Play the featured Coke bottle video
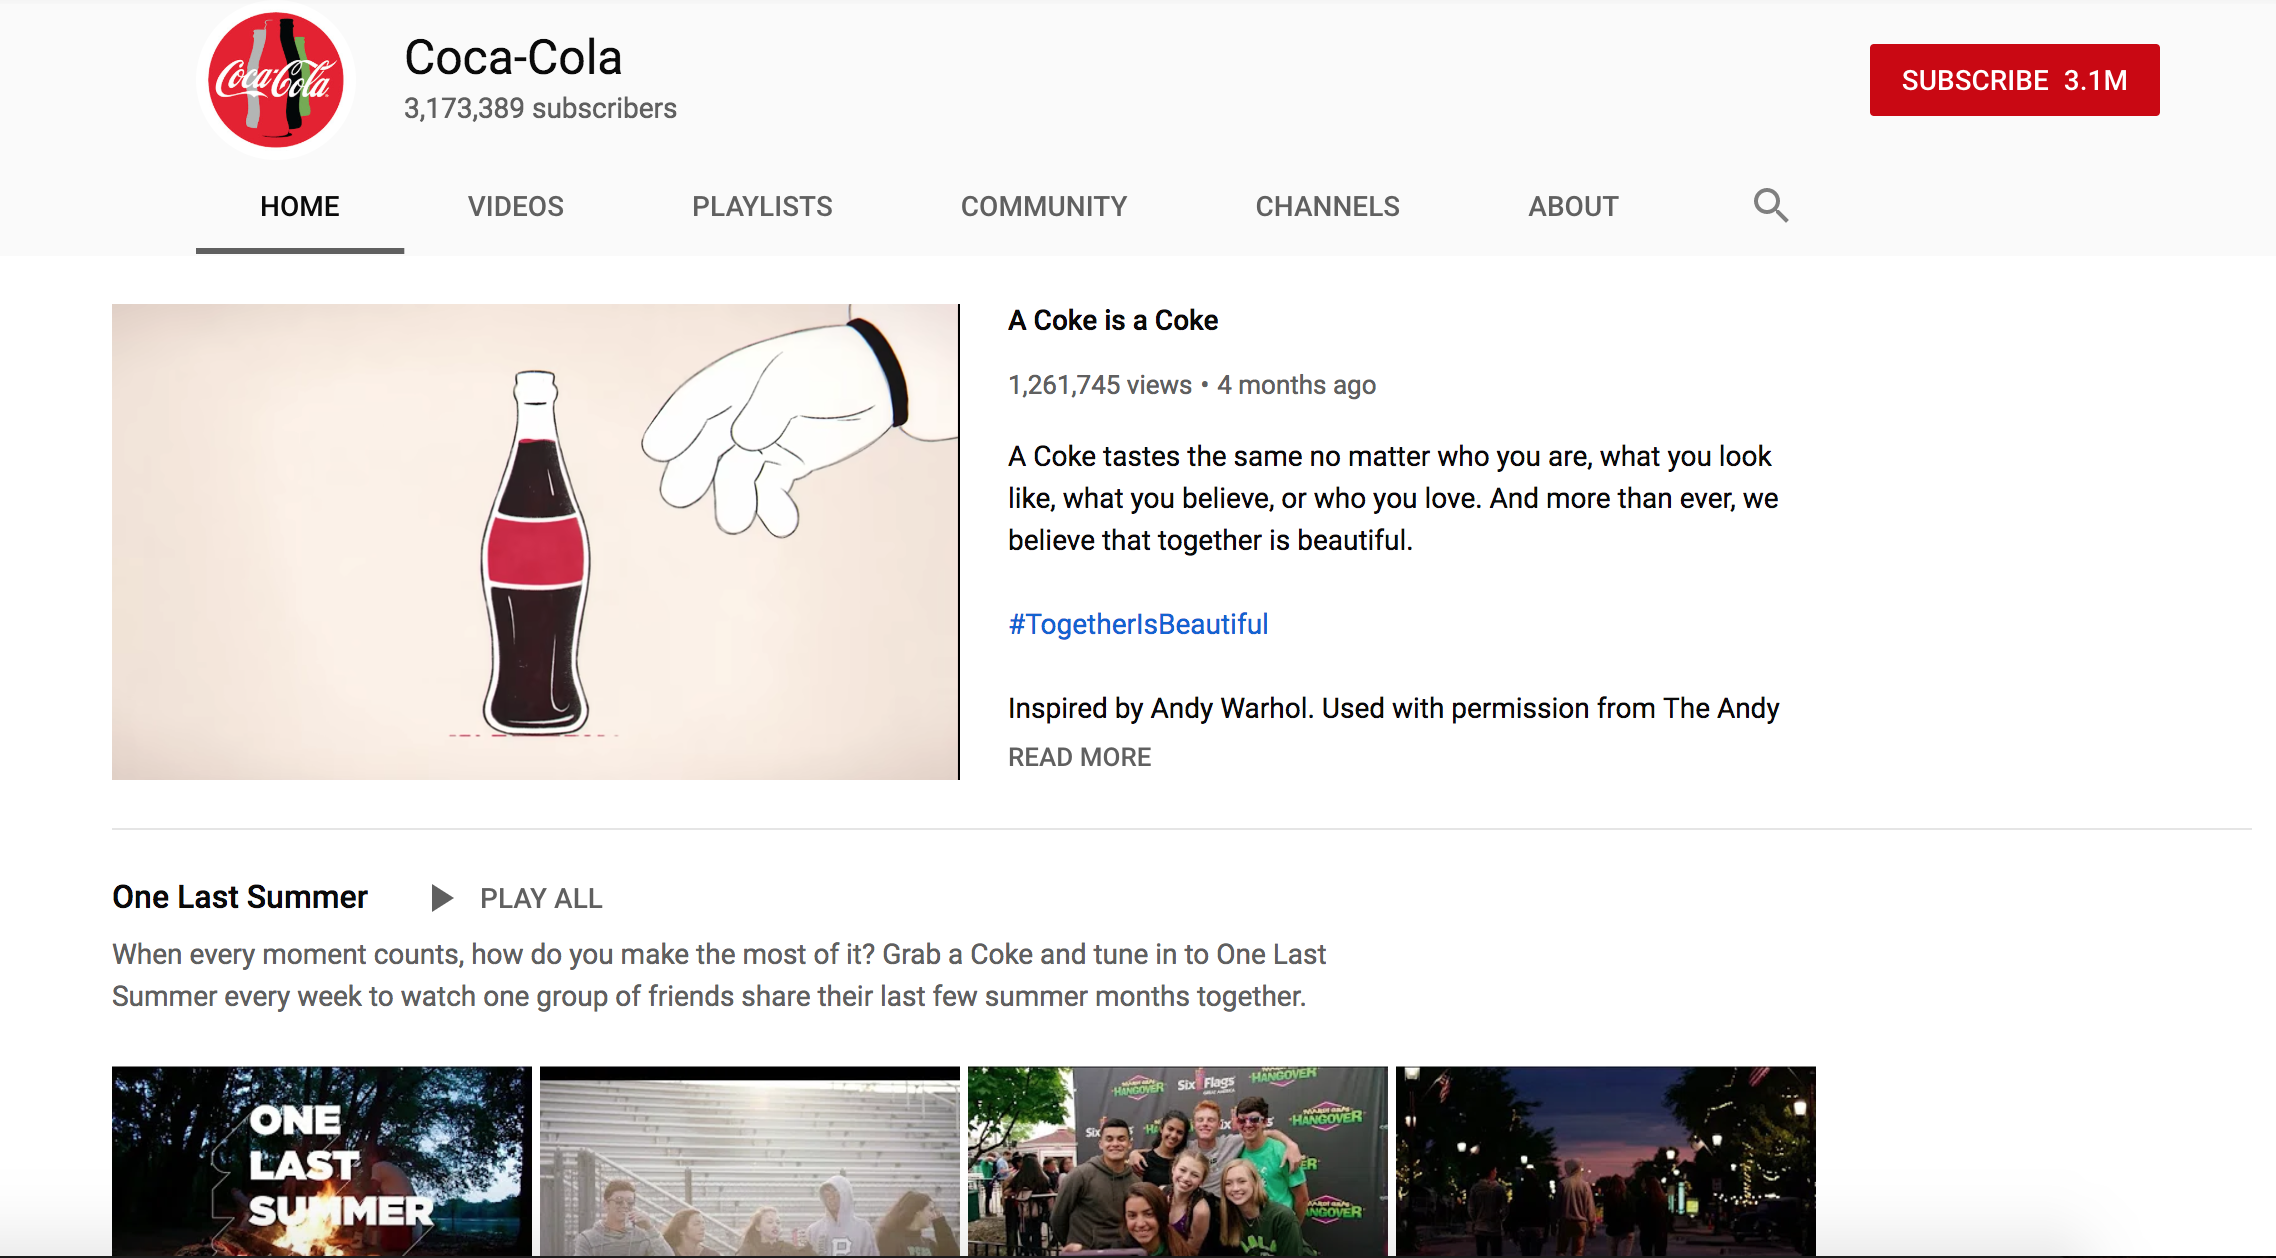The width and height of the screenshot is (2276, 1258). tap(535, 541)
